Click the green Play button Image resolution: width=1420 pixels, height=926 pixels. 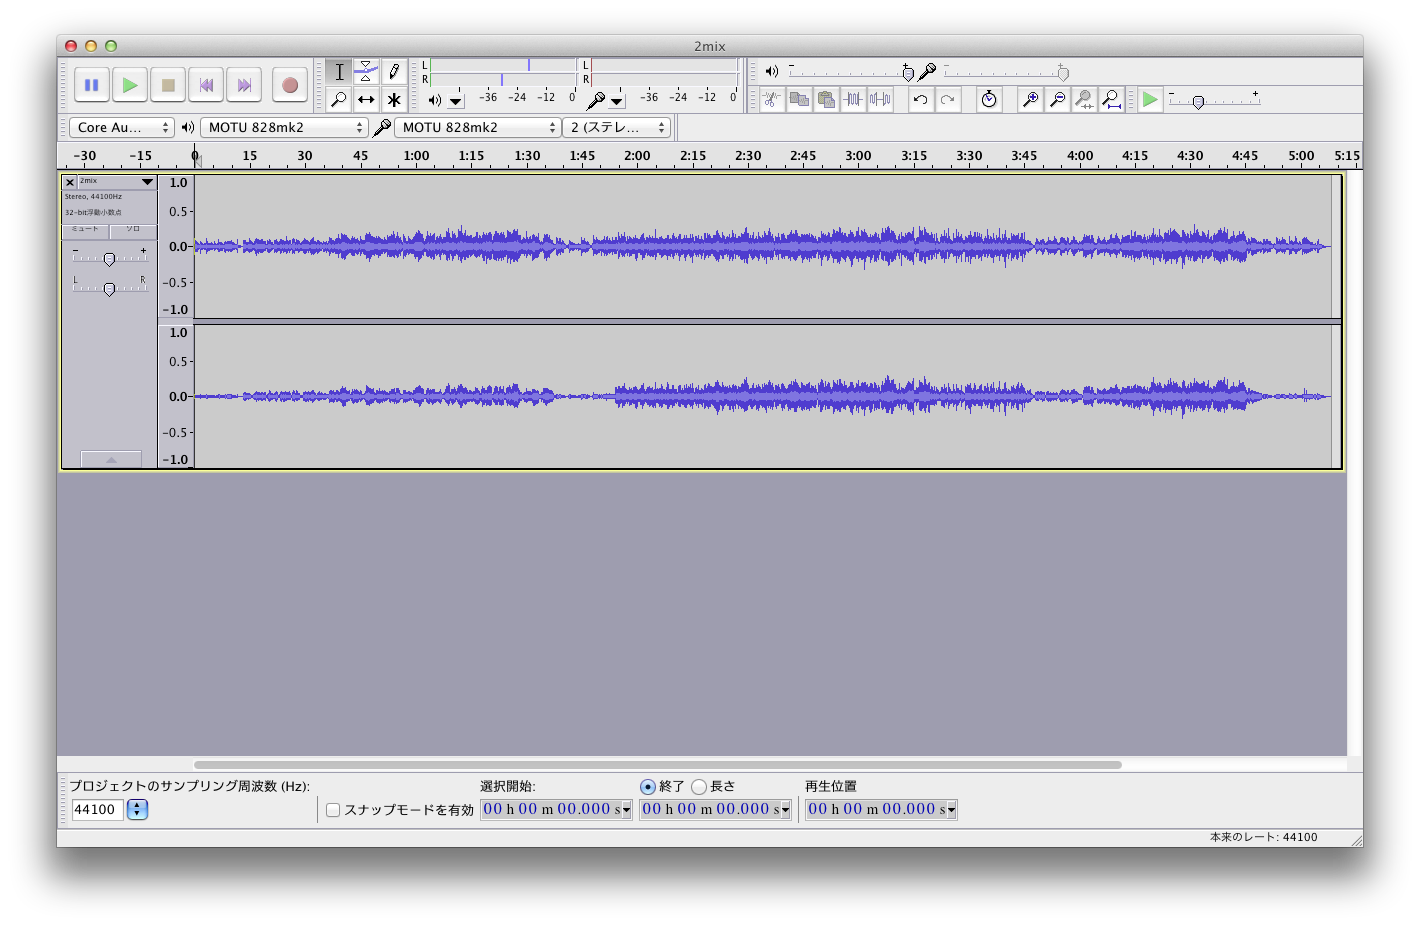click(130, 86)
